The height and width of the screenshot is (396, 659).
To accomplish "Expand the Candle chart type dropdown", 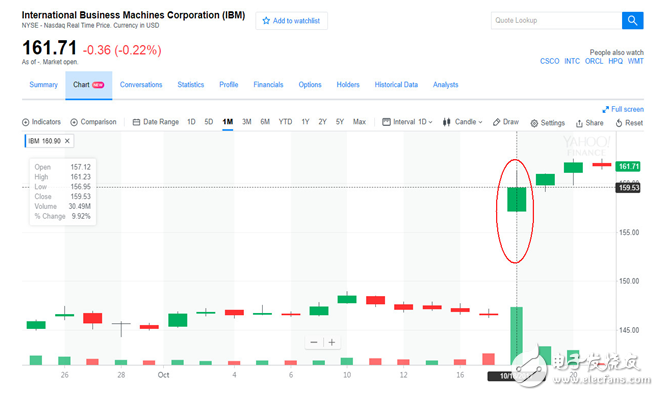I will (x=462, y=122).
